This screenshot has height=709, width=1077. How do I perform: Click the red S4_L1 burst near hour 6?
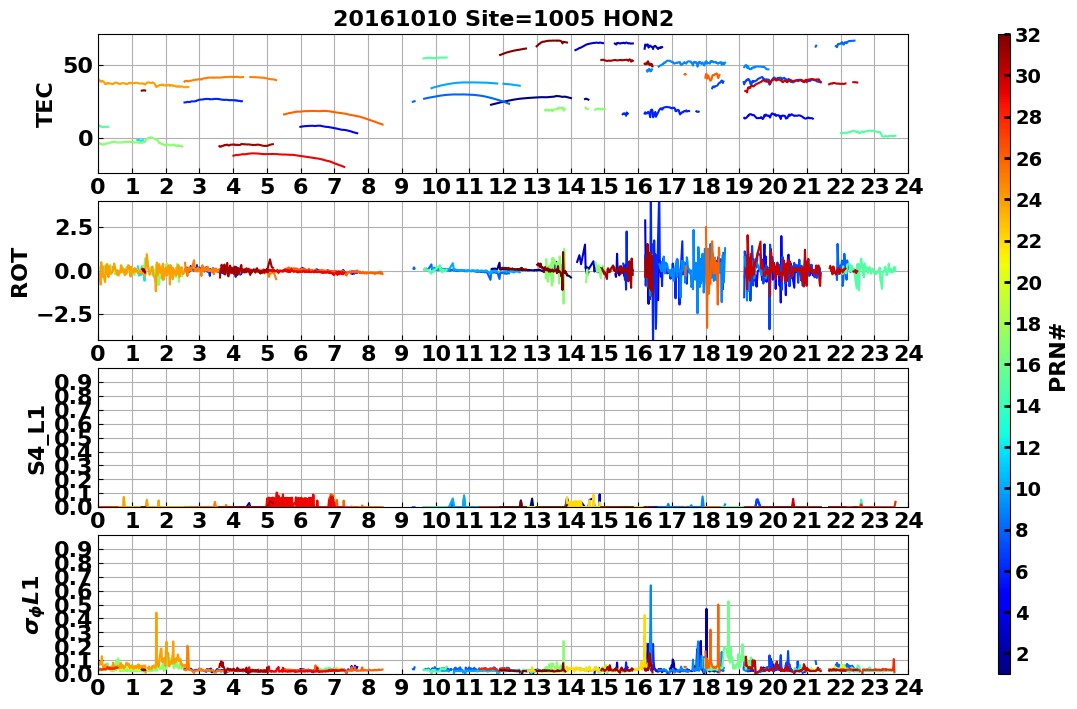(292, 500)
